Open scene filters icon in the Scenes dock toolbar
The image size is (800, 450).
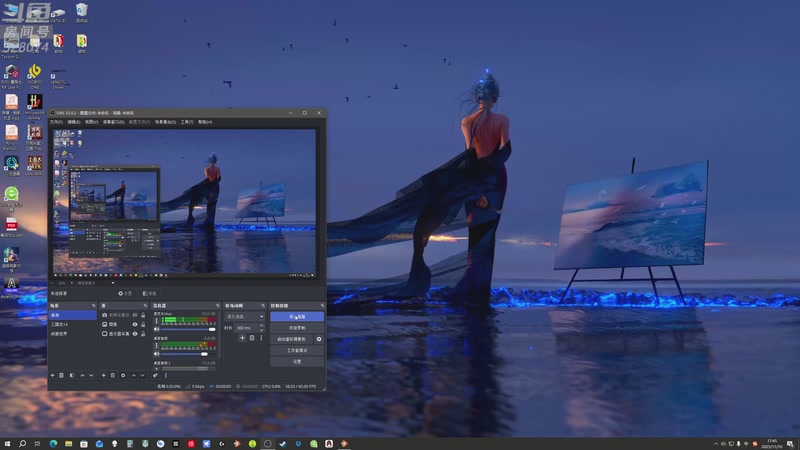click(71, 376)
